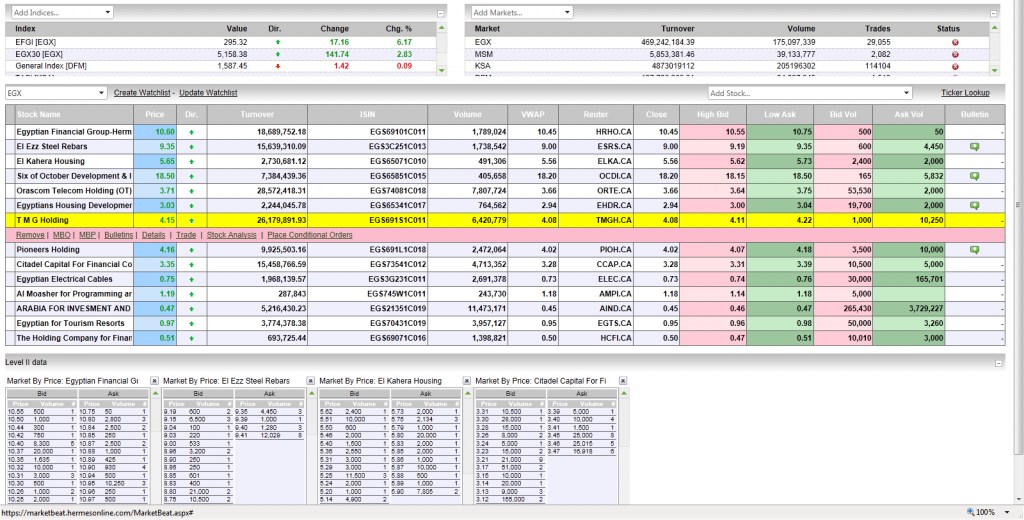Sort watchlist by the Stock Name column header
The image size is (1024, 520).
coord(74,114)
